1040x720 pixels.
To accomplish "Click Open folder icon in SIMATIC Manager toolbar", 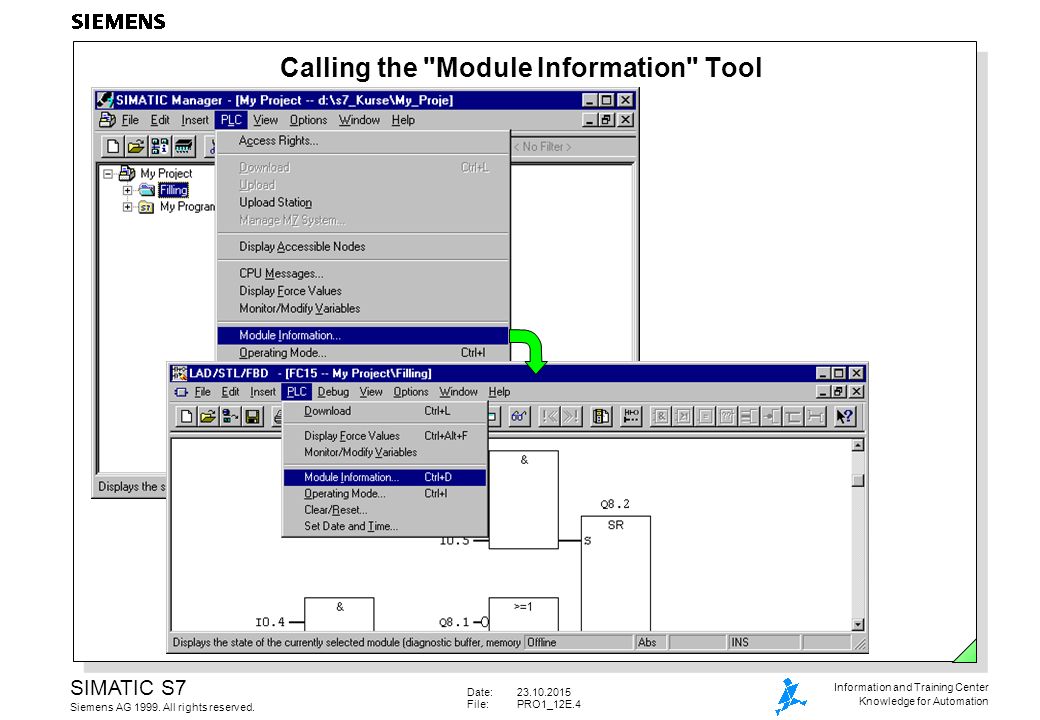I will 136,147.
